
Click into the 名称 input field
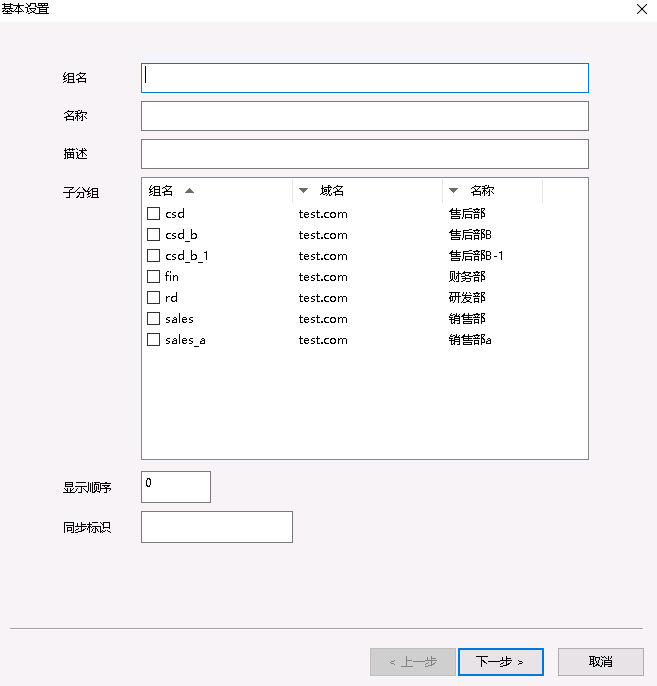click(x=364, y=116)
